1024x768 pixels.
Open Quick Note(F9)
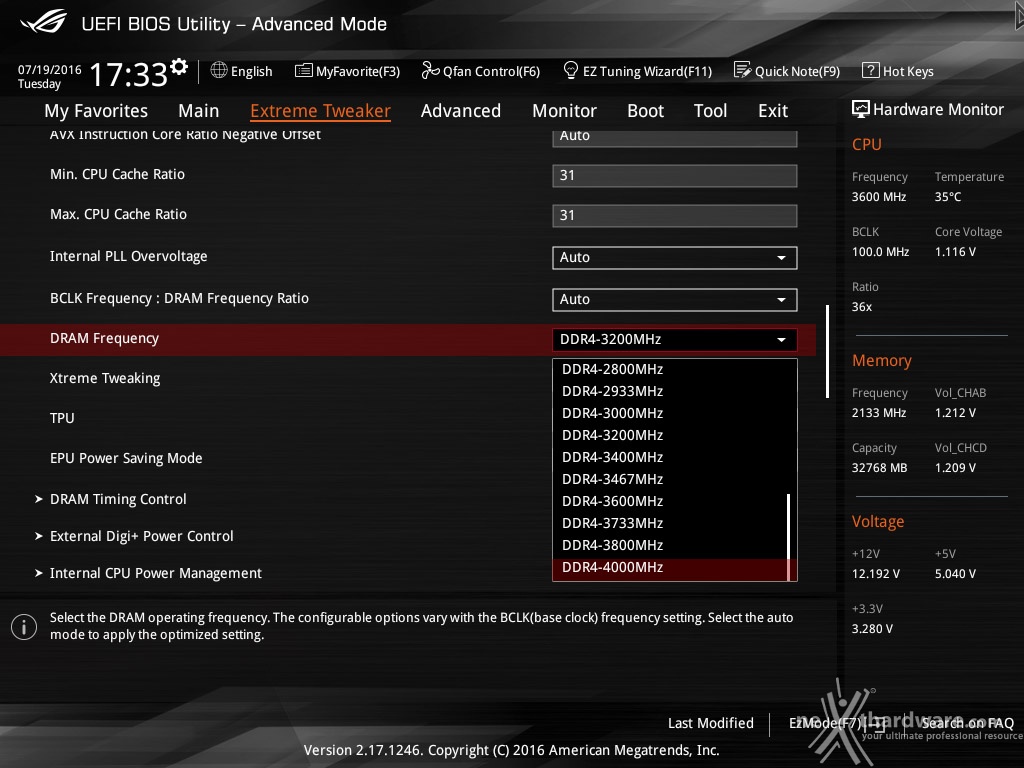(787, 71)
